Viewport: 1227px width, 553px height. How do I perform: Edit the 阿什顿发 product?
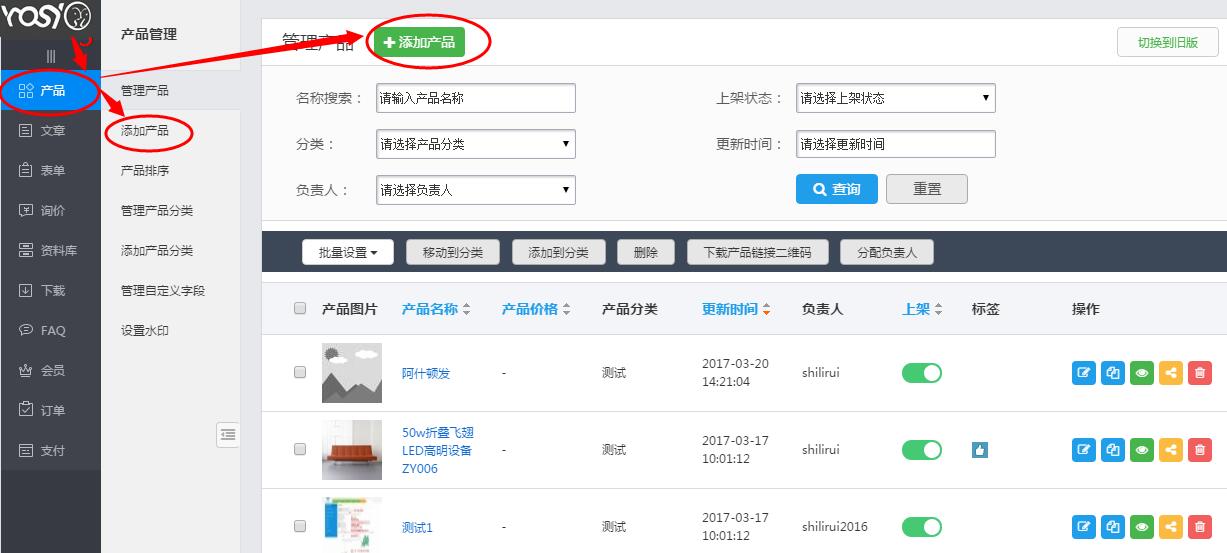click(x=1084, y=373)
